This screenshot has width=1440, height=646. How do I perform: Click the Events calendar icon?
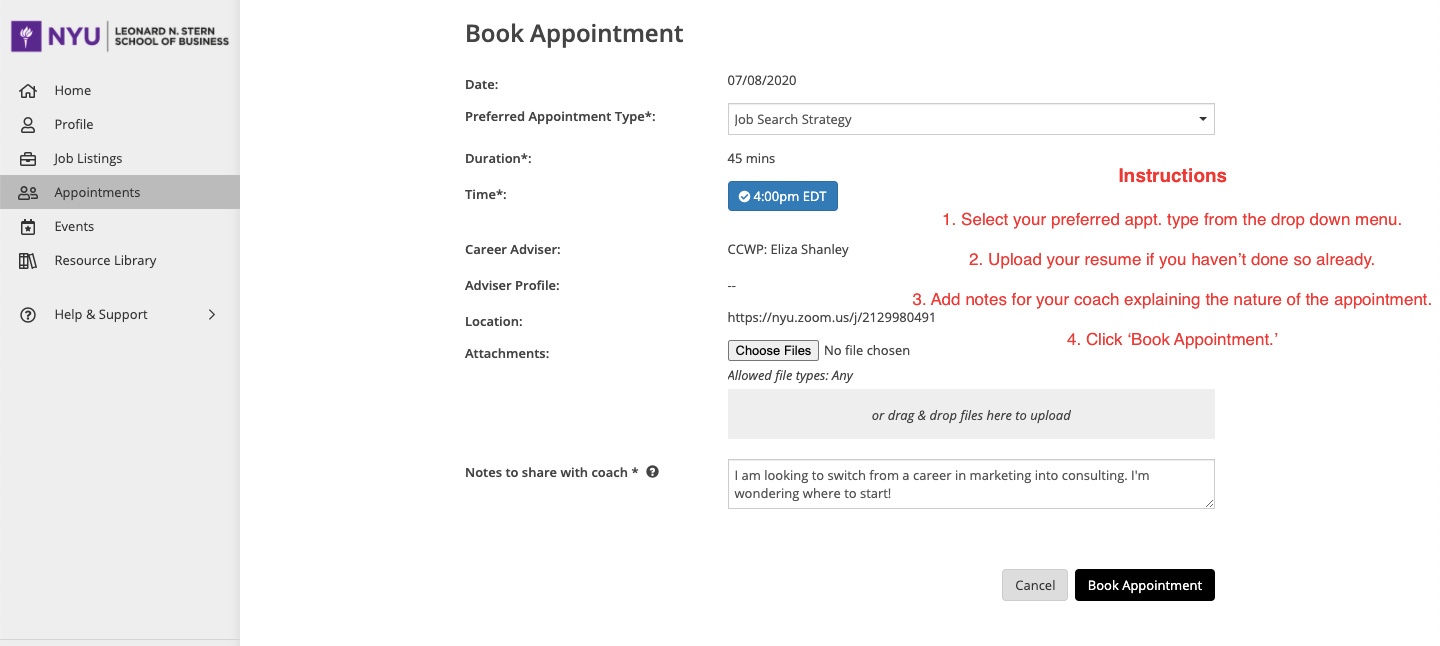click(28, 227)
